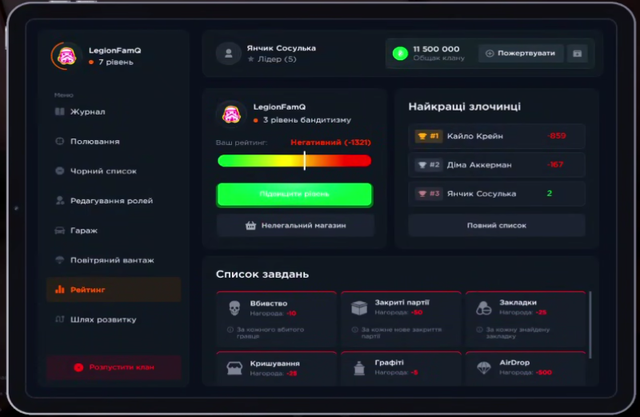Image resolution: width=640 pixels, height=417 pixels.
Task: Click the rating gradient bar marker
Action: pyautogui.click(x=304, y=161)
